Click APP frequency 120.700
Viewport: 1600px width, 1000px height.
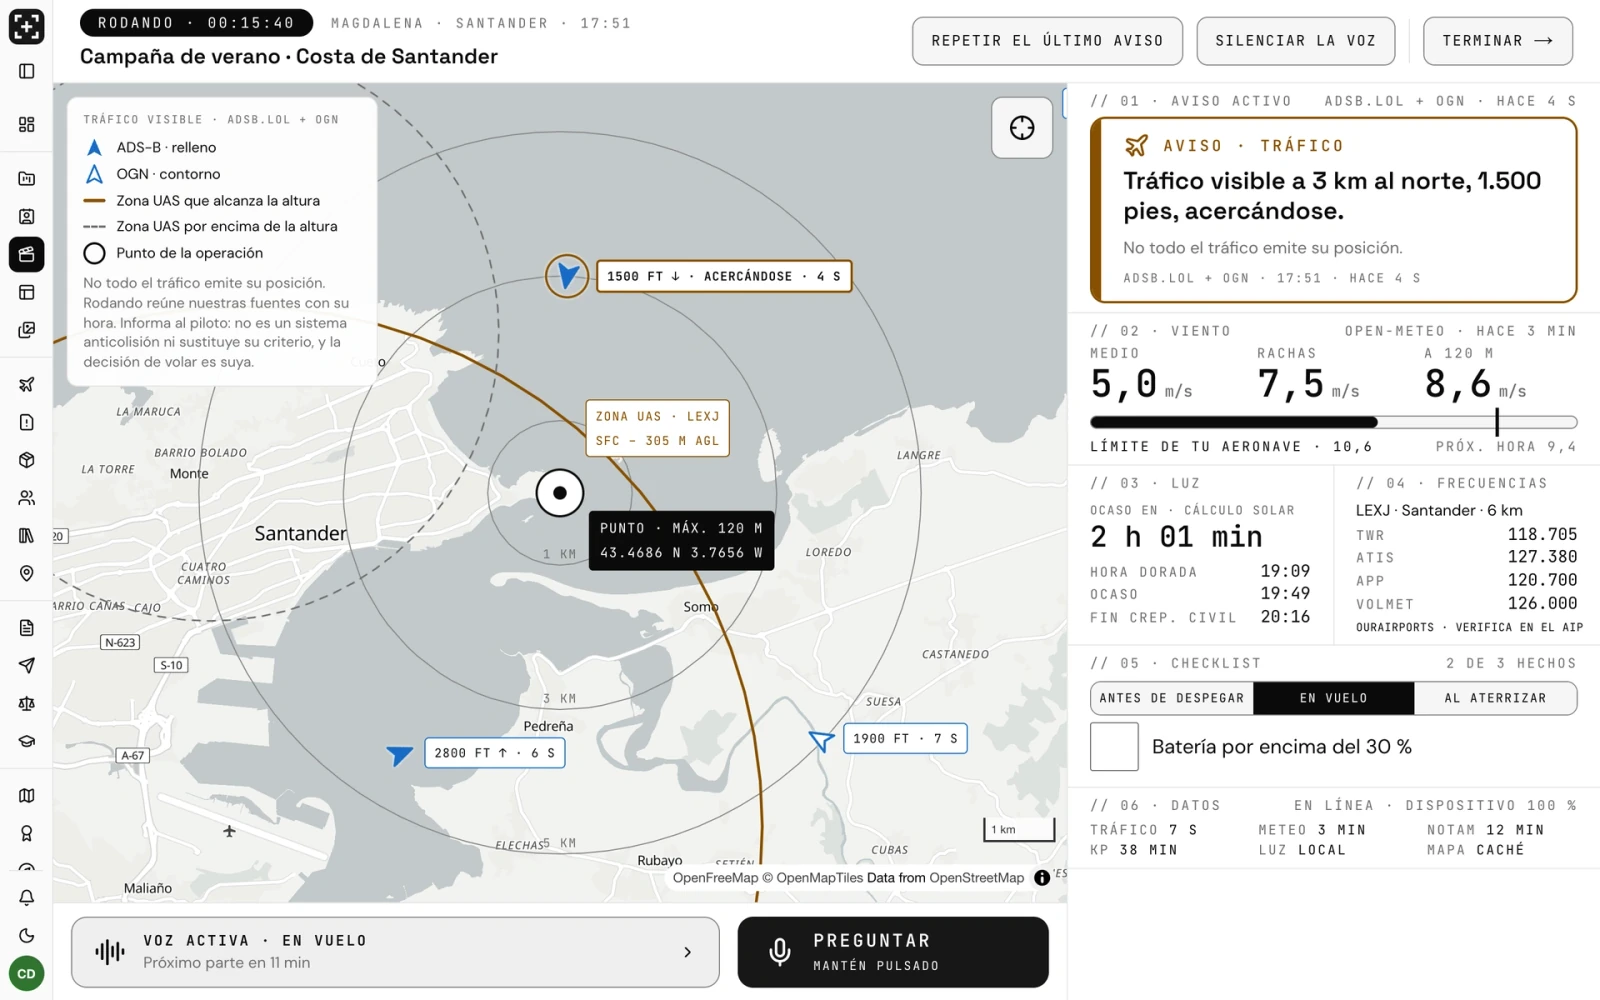(1542, 580)
